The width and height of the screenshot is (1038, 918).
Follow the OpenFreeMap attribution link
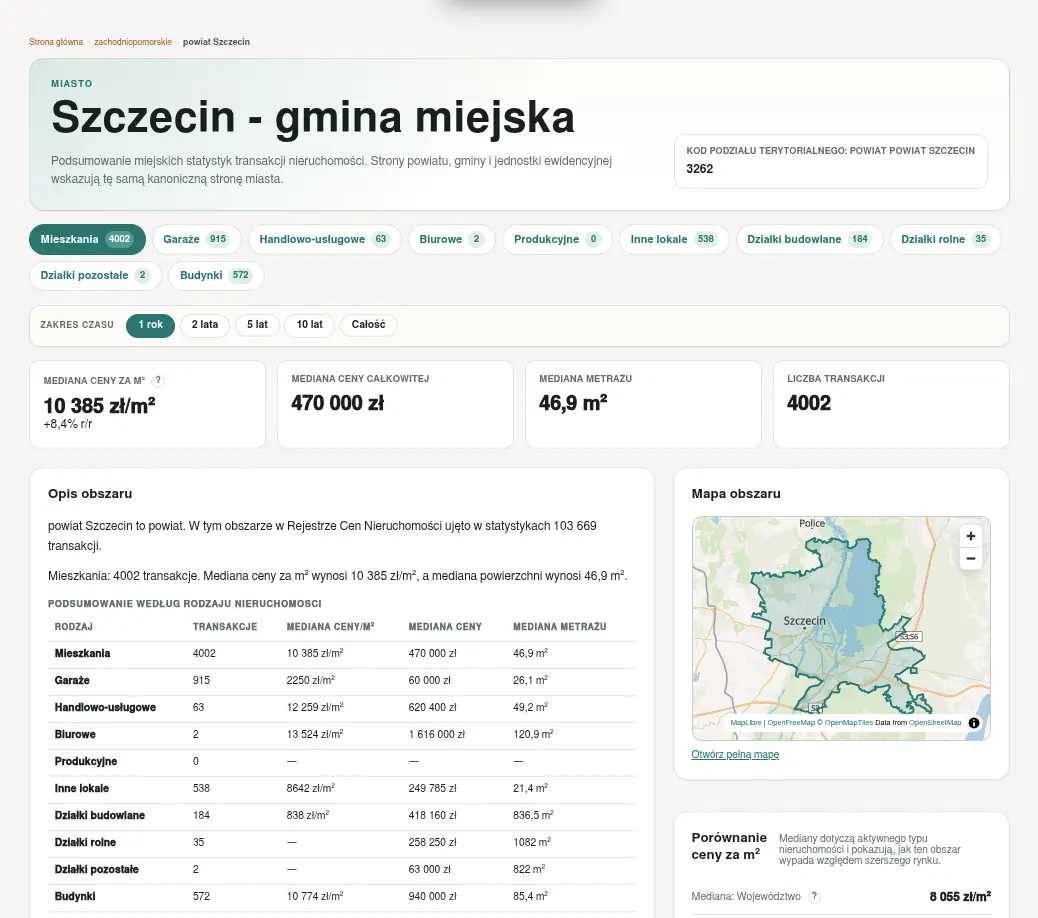pyautogui.click(x=791, y=723)
